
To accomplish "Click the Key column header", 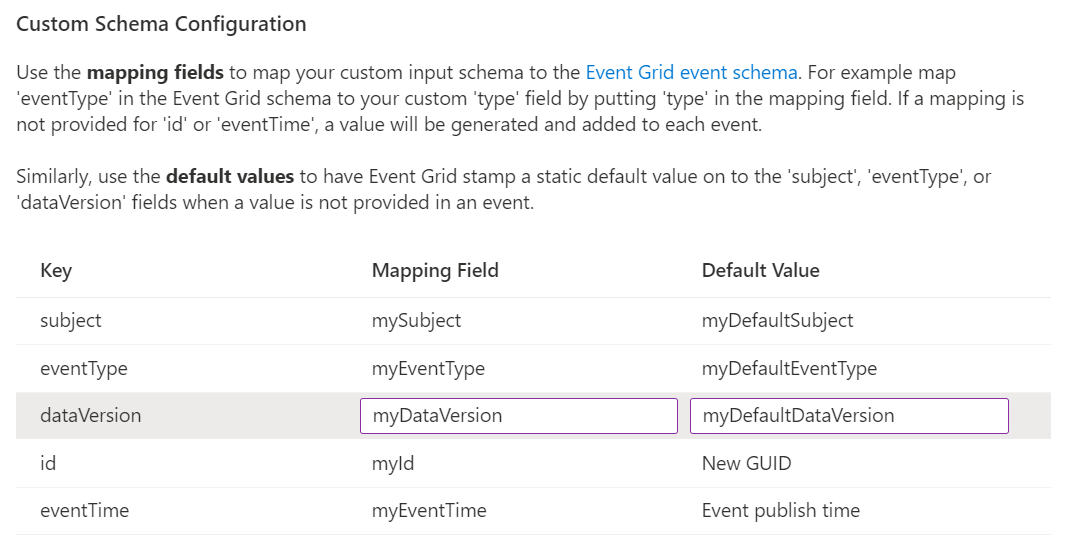I will coord(56,271).
